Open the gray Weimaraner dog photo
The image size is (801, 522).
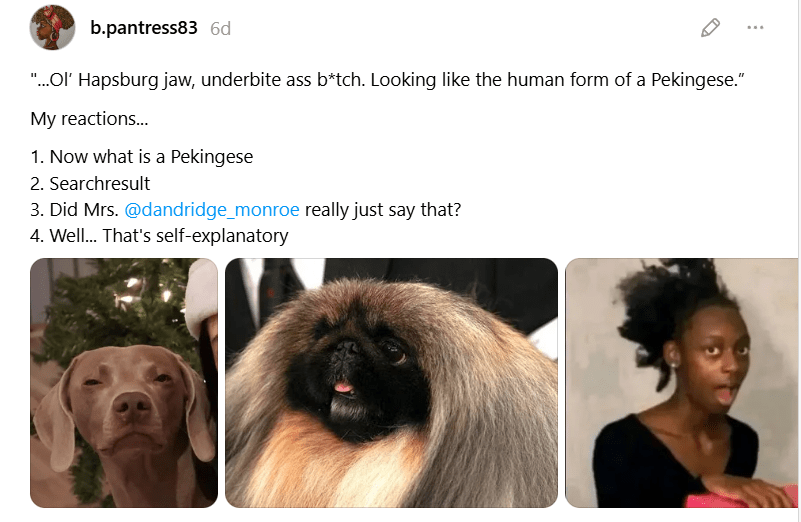coord(124,383)
